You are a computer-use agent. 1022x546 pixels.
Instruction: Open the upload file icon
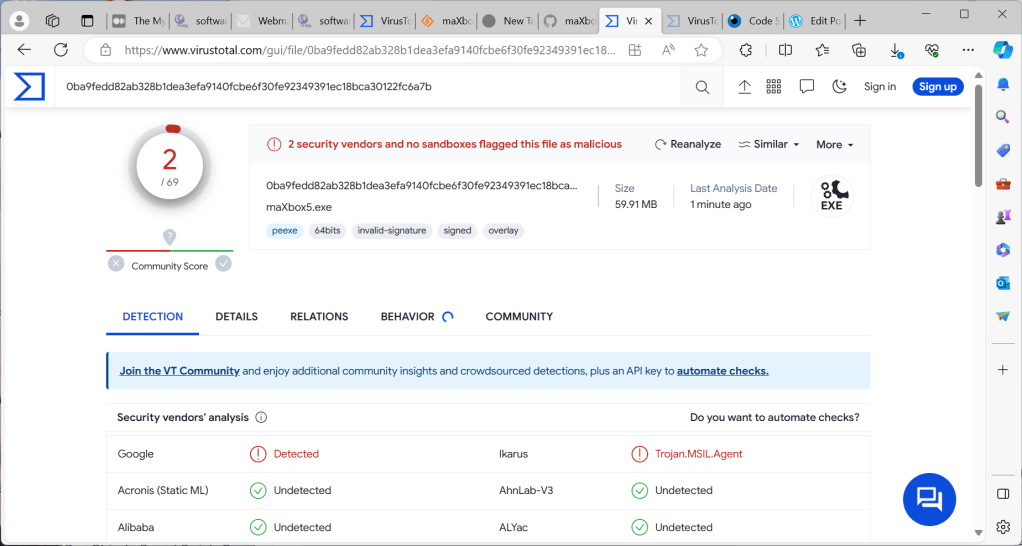click(744, 87)
